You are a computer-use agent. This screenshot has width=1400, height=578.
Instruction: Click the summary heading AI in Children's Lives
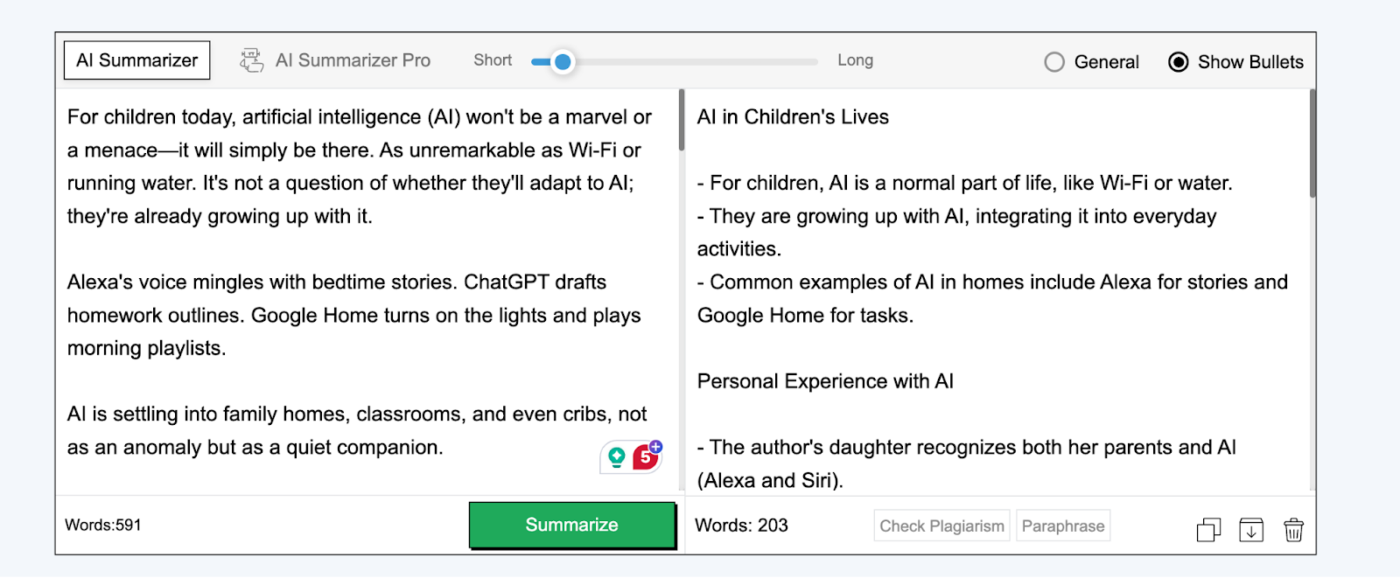[x=793, y=117]
